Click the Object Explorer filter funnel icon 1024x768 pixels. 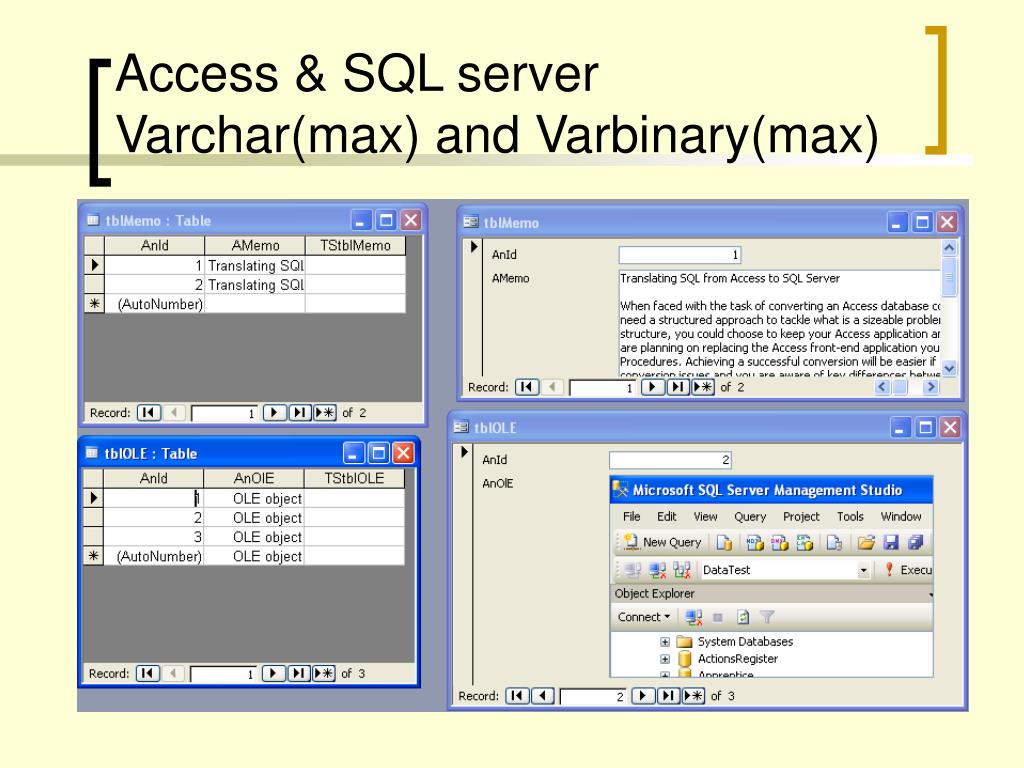(767, 617)
